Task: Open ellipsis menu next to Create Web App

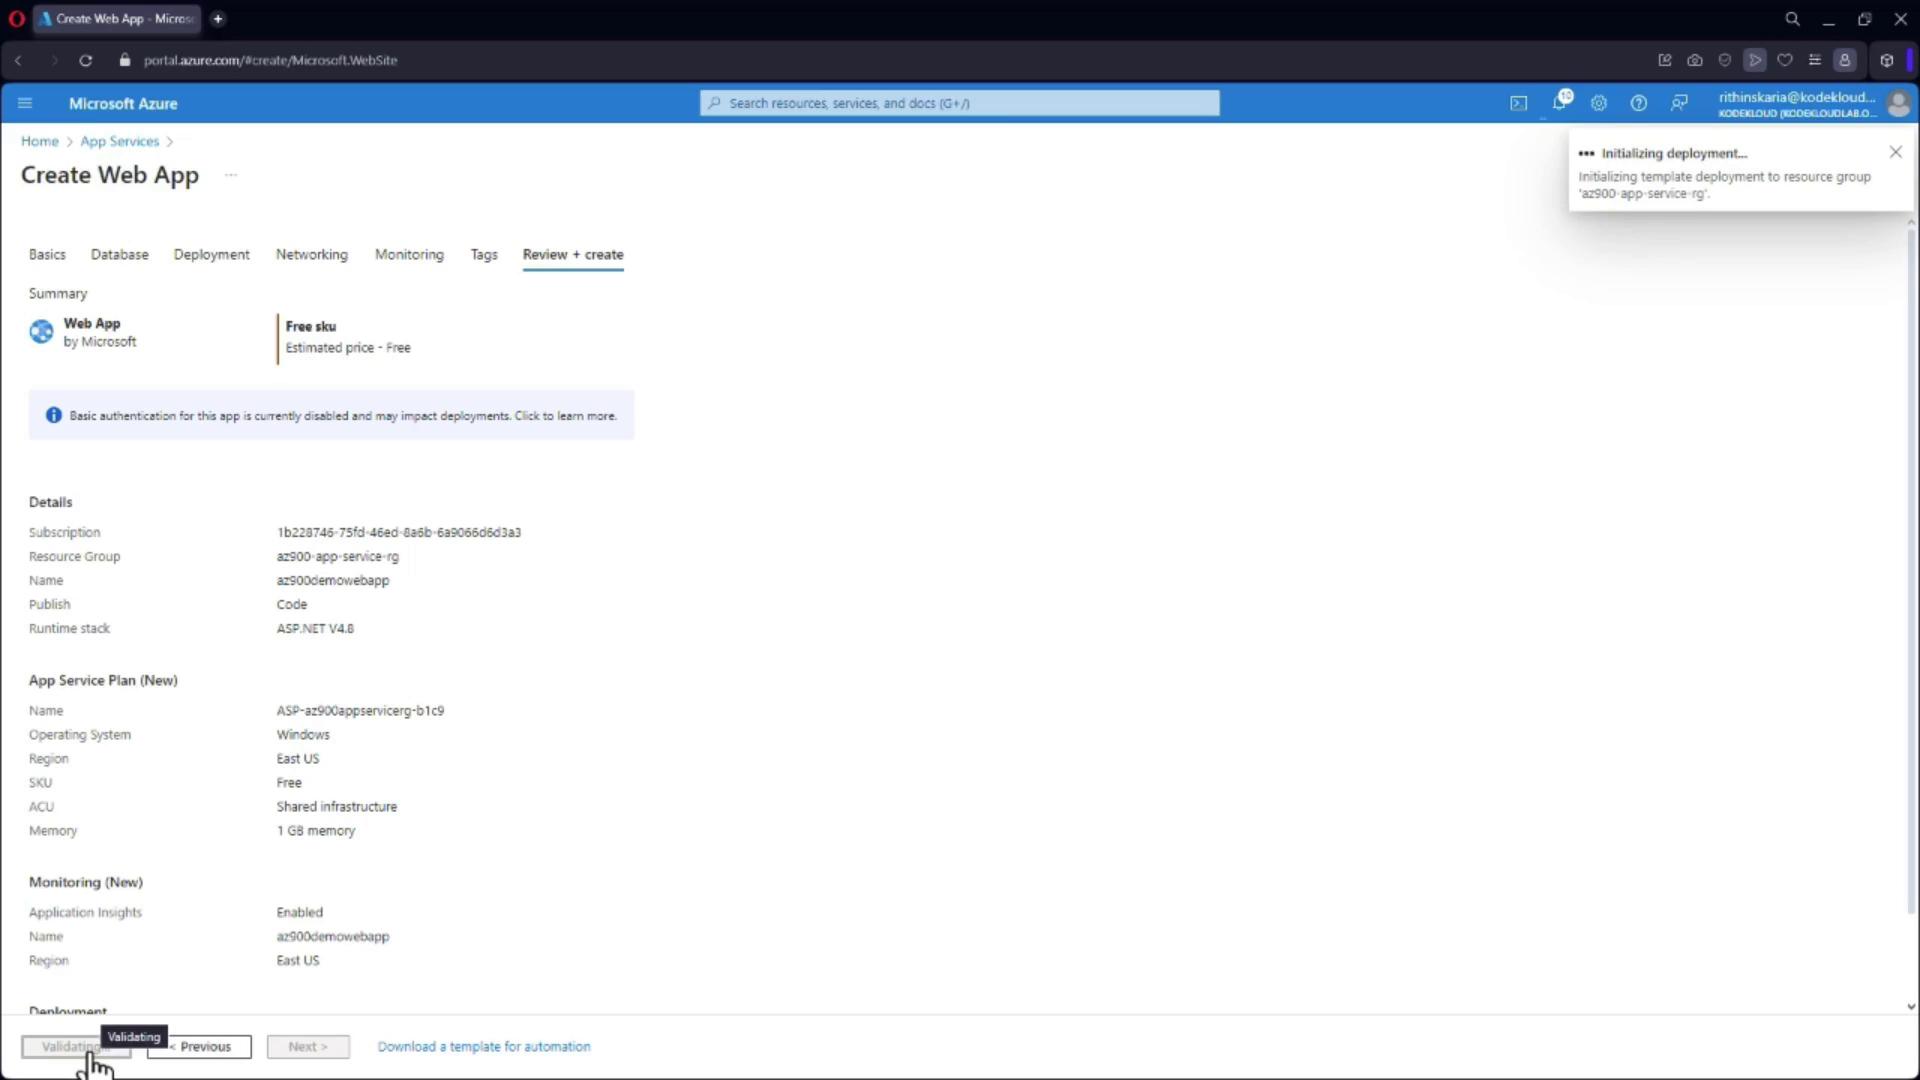Action: coord(231,175)
